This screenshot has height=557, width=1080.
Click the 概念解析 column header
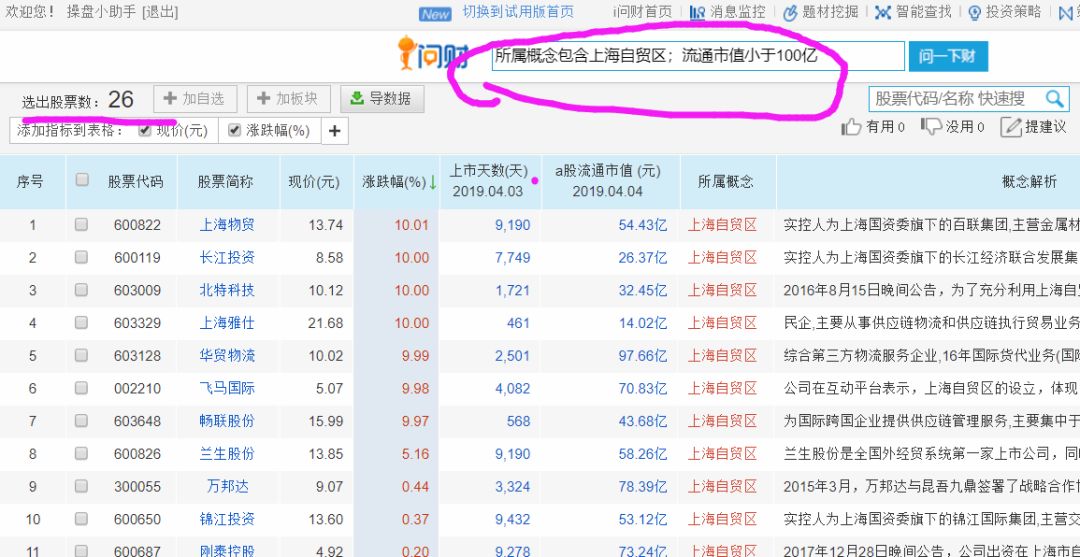coord(1029,182)
